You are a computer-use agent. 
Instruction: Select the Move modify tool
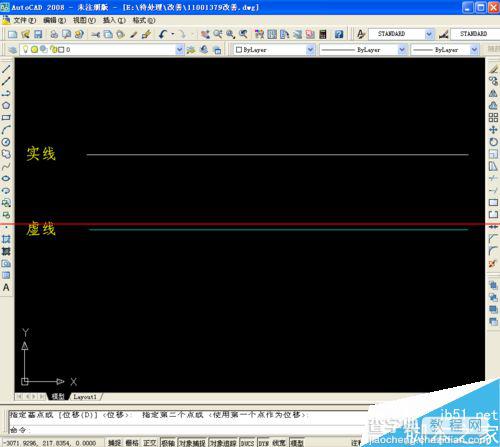pyautogui.click(x=493, y=130)
